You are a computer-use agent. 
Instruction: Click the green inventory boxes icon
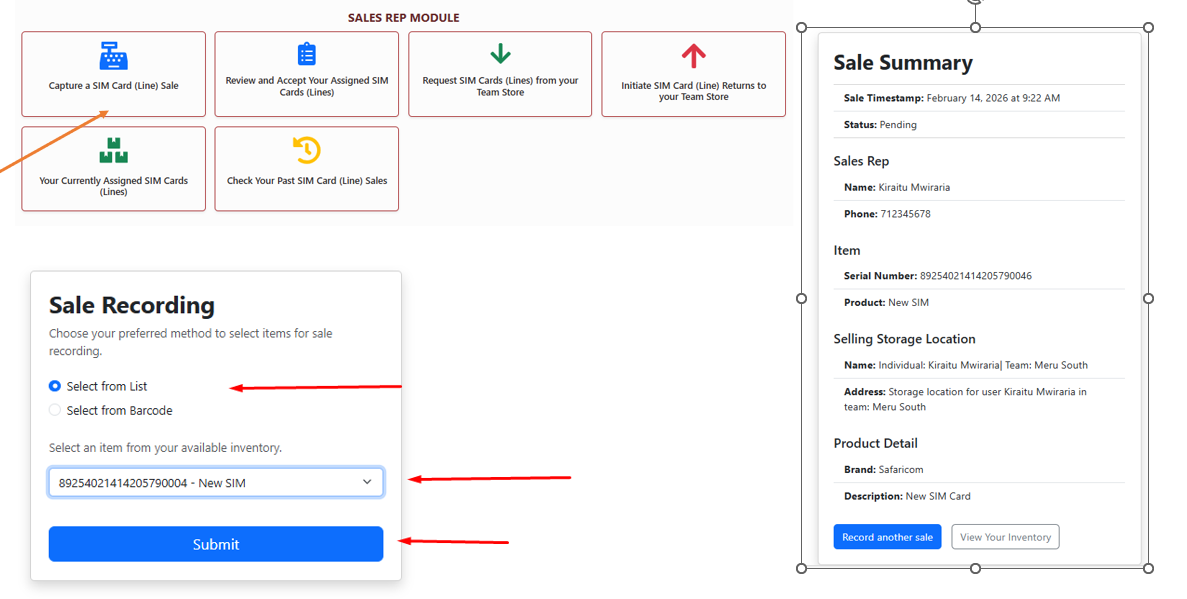coord(113,152)
